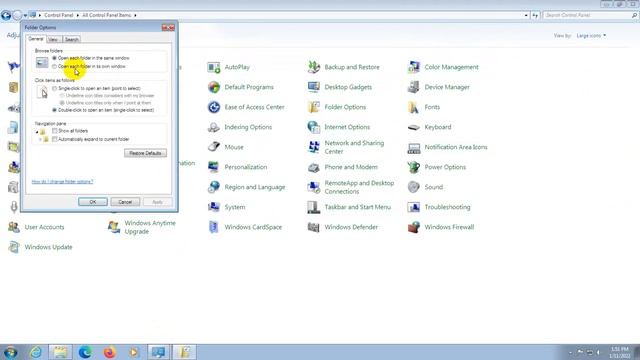Expand the arrow after 'Control Panel' breadcrumb
The image size is (640, 360).
click(78, 16)
